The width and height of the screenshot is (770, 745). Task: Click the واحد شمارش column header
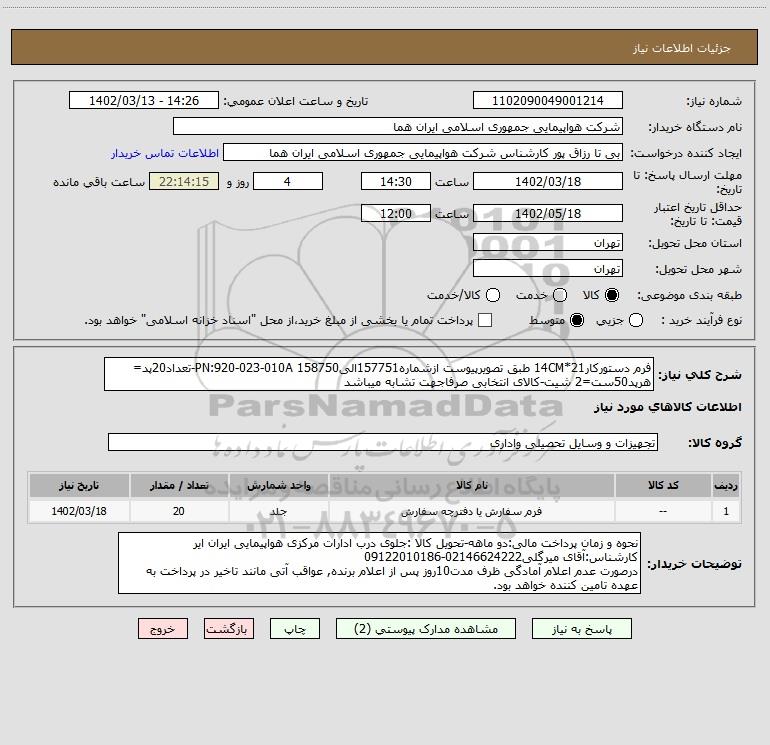coord(278,486)
